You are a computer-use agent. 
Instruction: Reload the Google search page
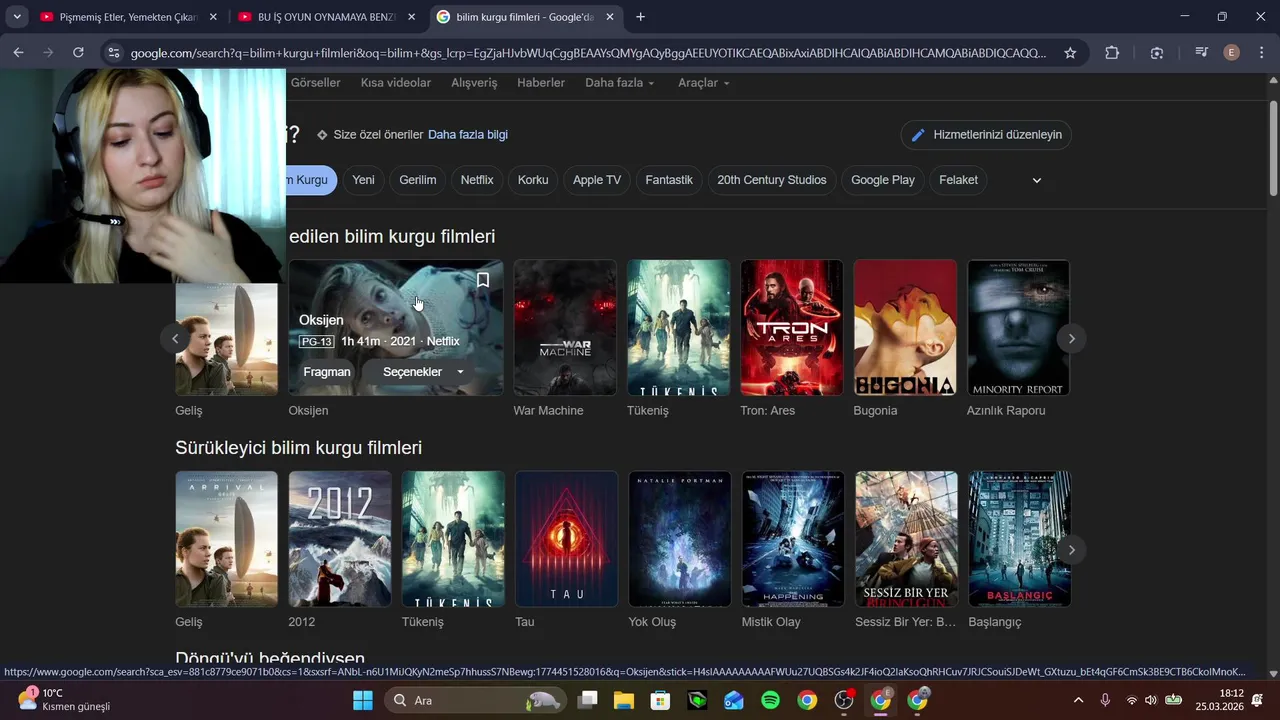(78, 53)
